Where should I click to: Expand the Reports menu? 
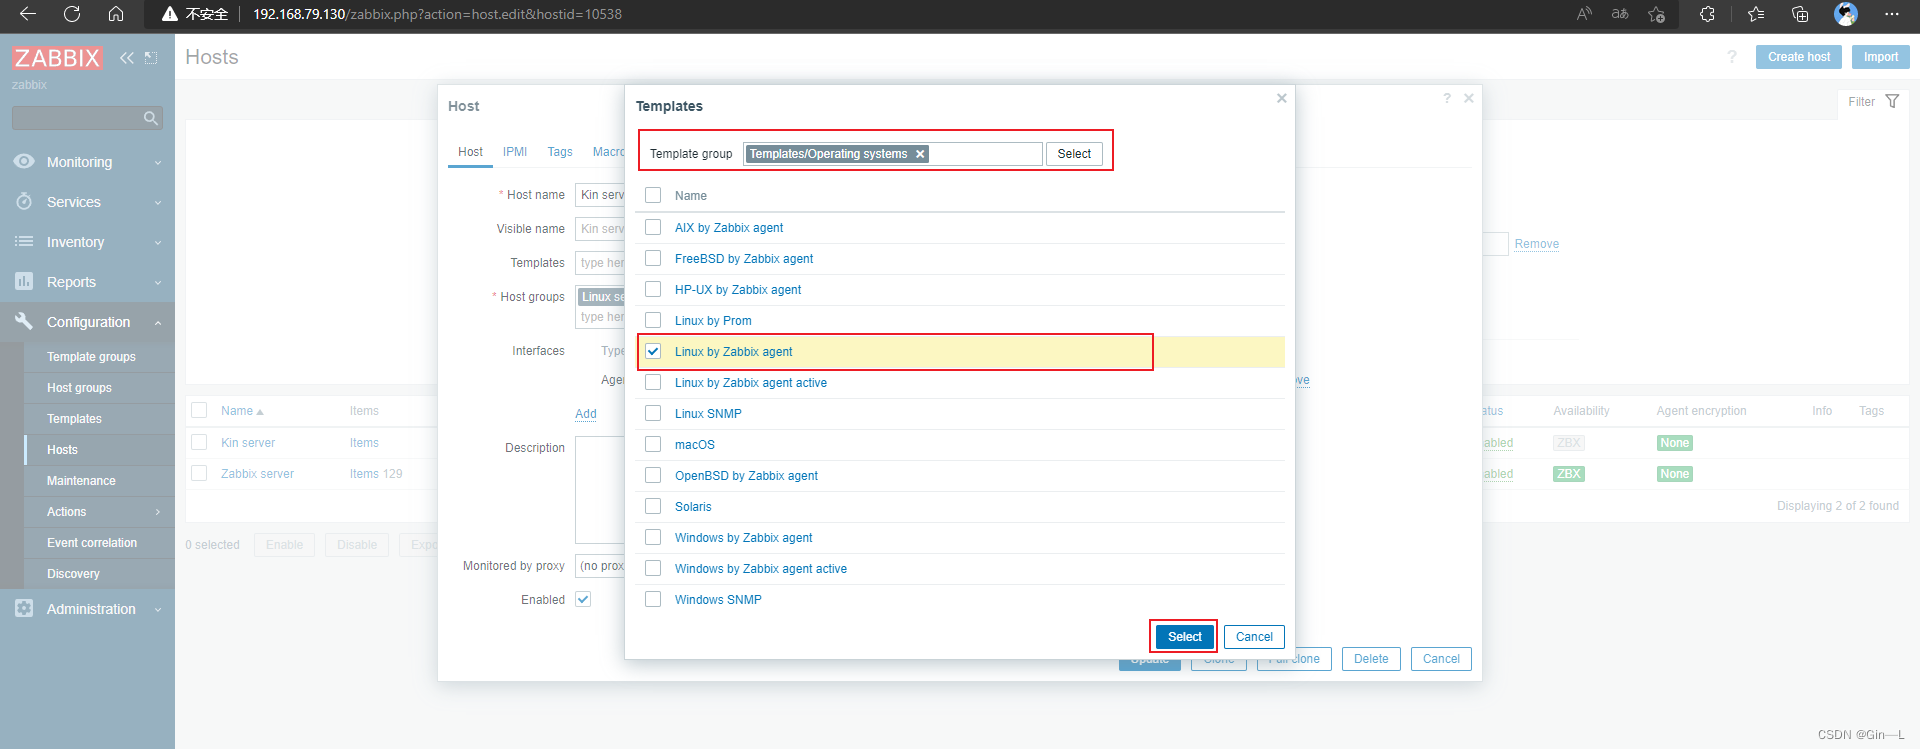158,282
